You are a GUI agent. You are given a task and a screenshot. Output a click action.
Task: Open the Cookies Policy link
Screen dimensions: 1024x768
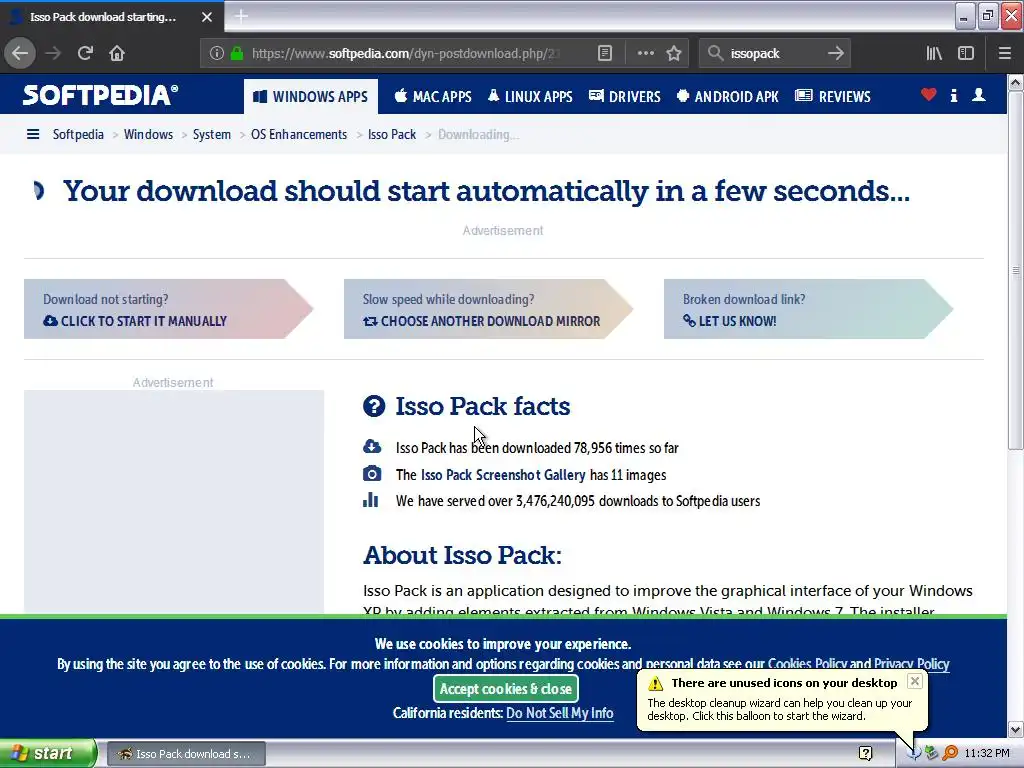807,664
